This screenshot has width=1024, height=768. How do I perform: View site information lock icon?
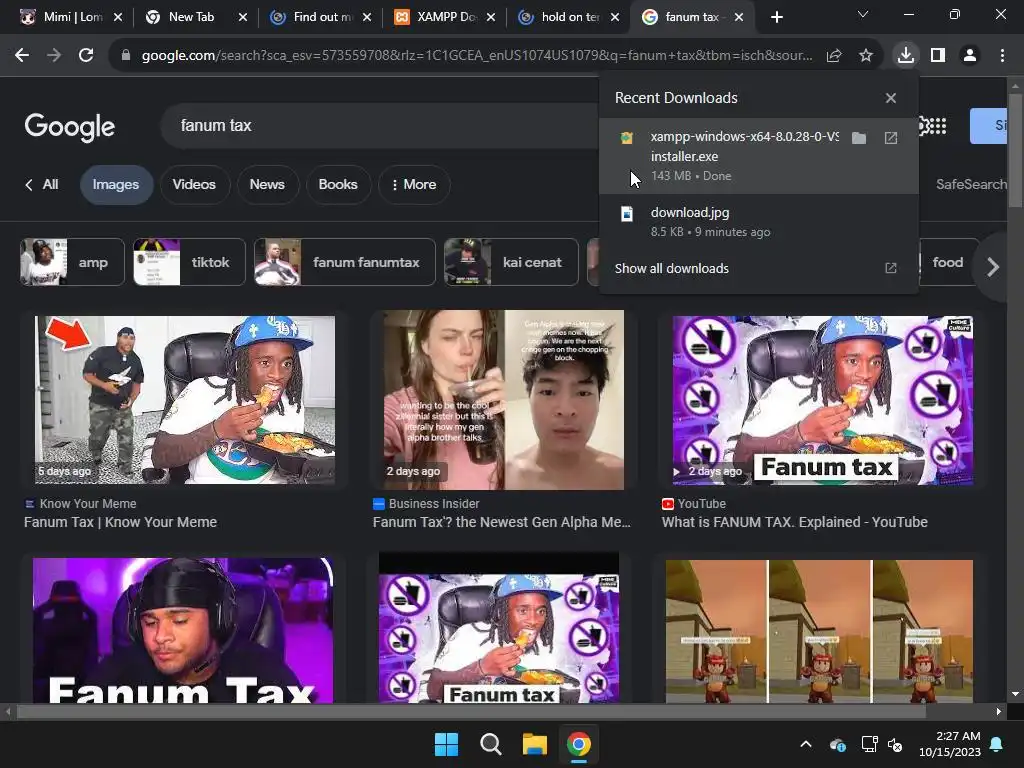tap(126, 56)
